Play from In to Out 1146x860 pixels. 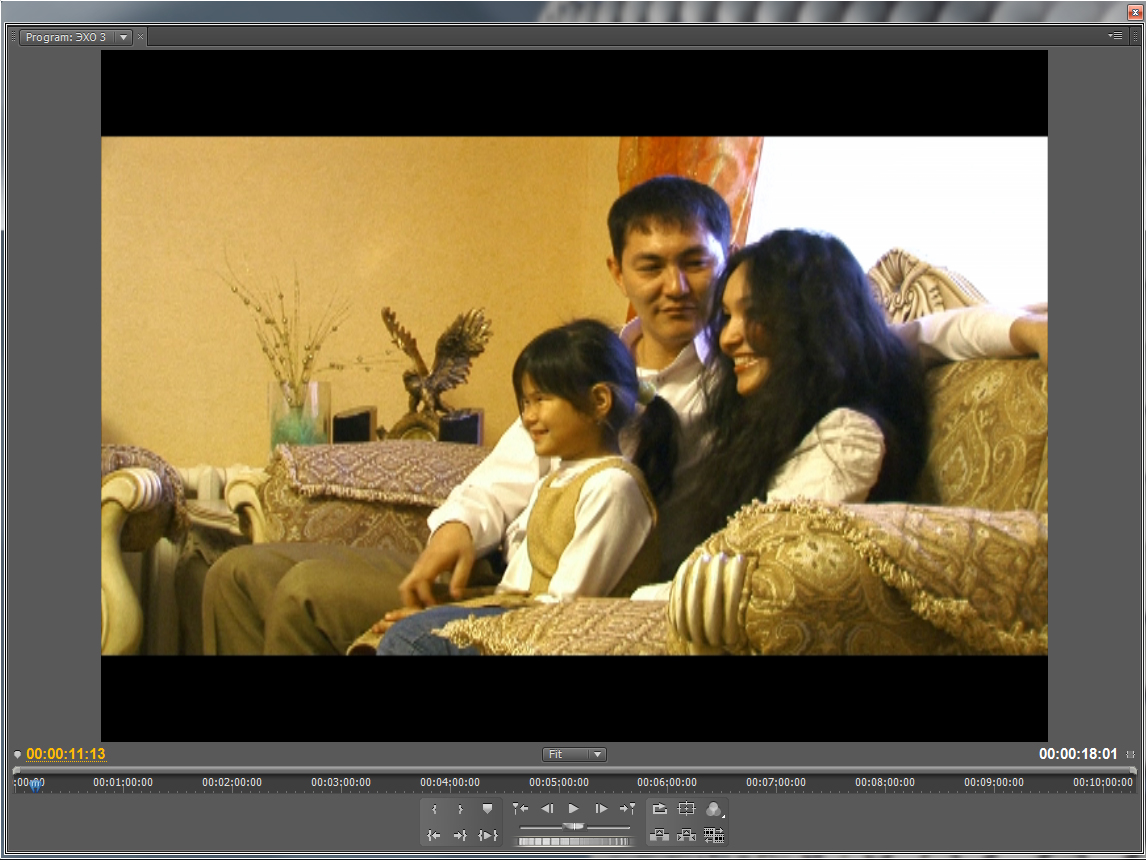[x=487, y=835]
